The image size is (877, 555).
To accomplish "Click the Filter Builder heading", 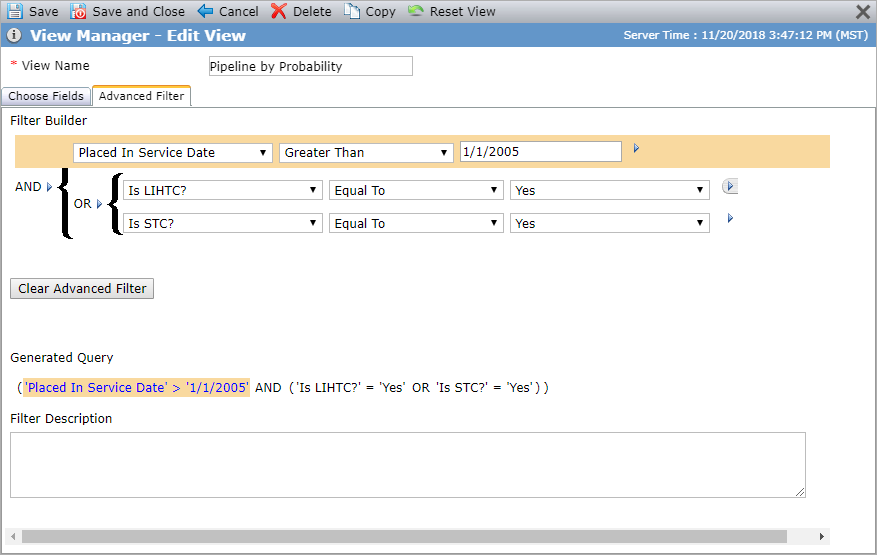I will click(x=49, y=121).
